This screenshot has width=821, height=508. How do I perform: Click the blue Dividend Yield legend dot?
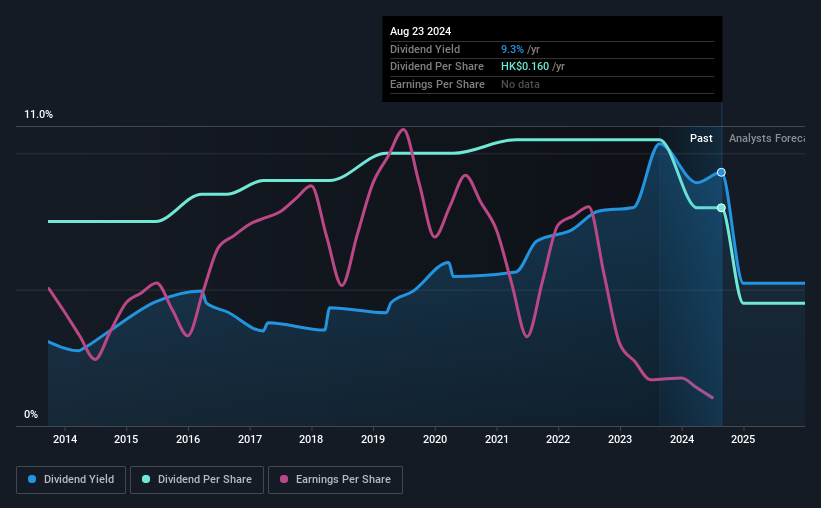(32, 479)
